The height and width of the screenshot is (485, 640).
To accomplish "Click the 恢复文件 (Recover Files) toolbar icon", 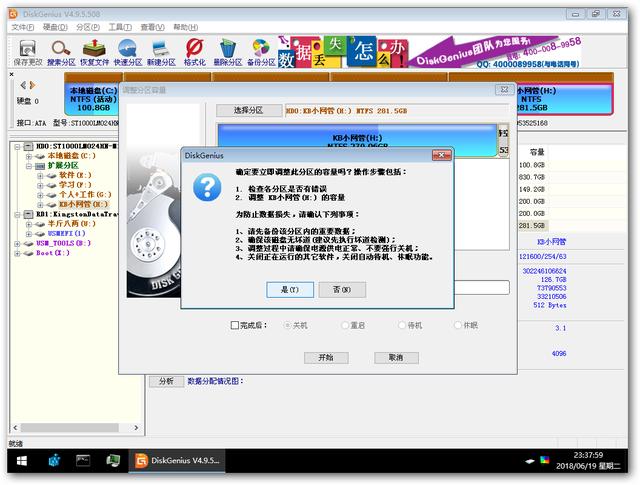I will pyautogui.click(x=94, y=50).
